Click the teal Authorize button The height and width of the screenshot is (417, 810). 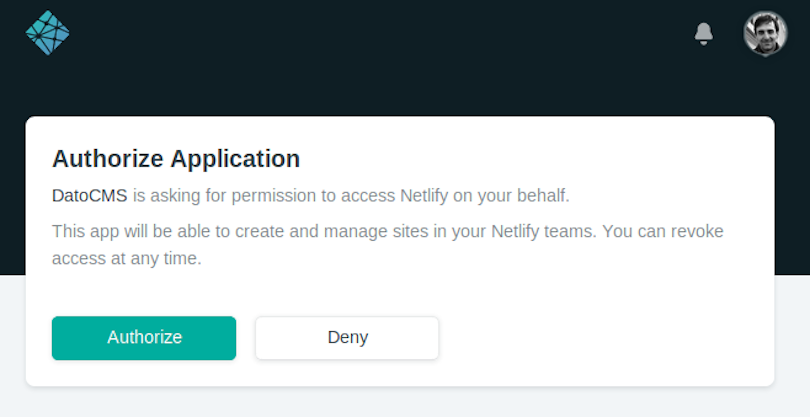(144, 338)
